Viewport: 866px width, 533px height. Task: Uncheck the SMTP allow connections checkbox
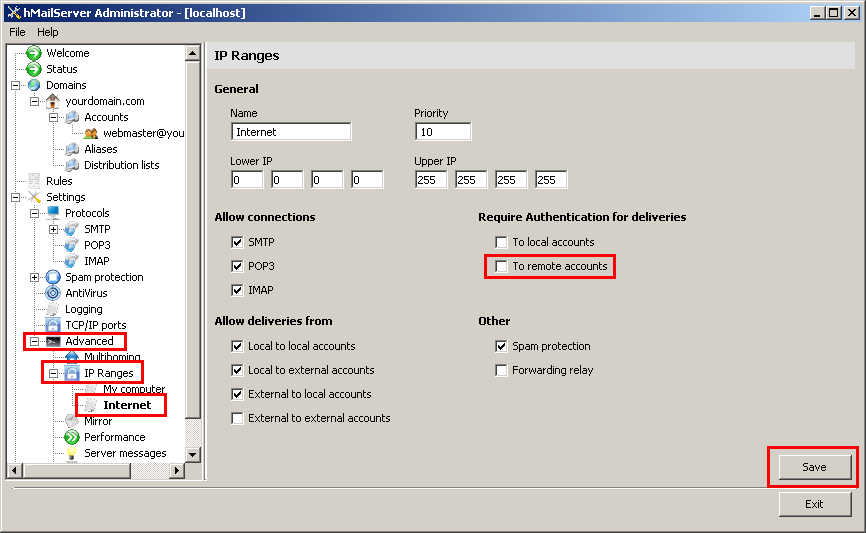(x=237, y=242)
